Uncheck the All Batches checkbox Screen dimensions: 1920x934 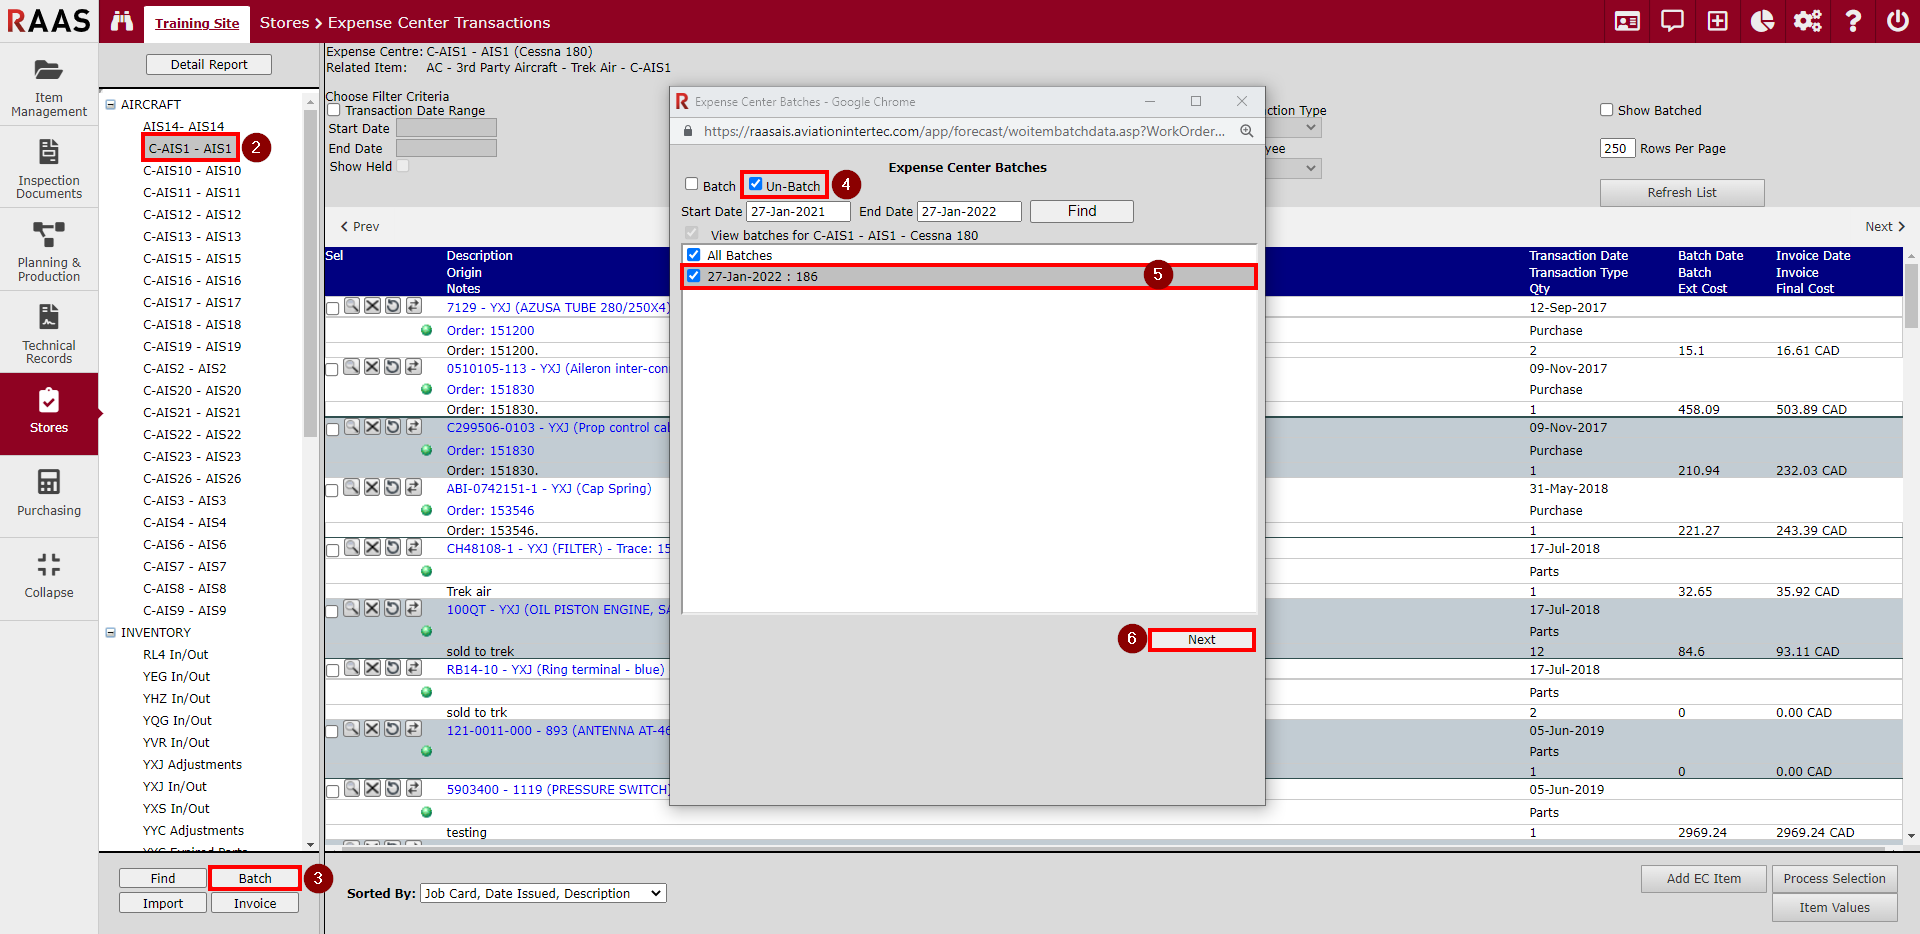tap(693, 255)
